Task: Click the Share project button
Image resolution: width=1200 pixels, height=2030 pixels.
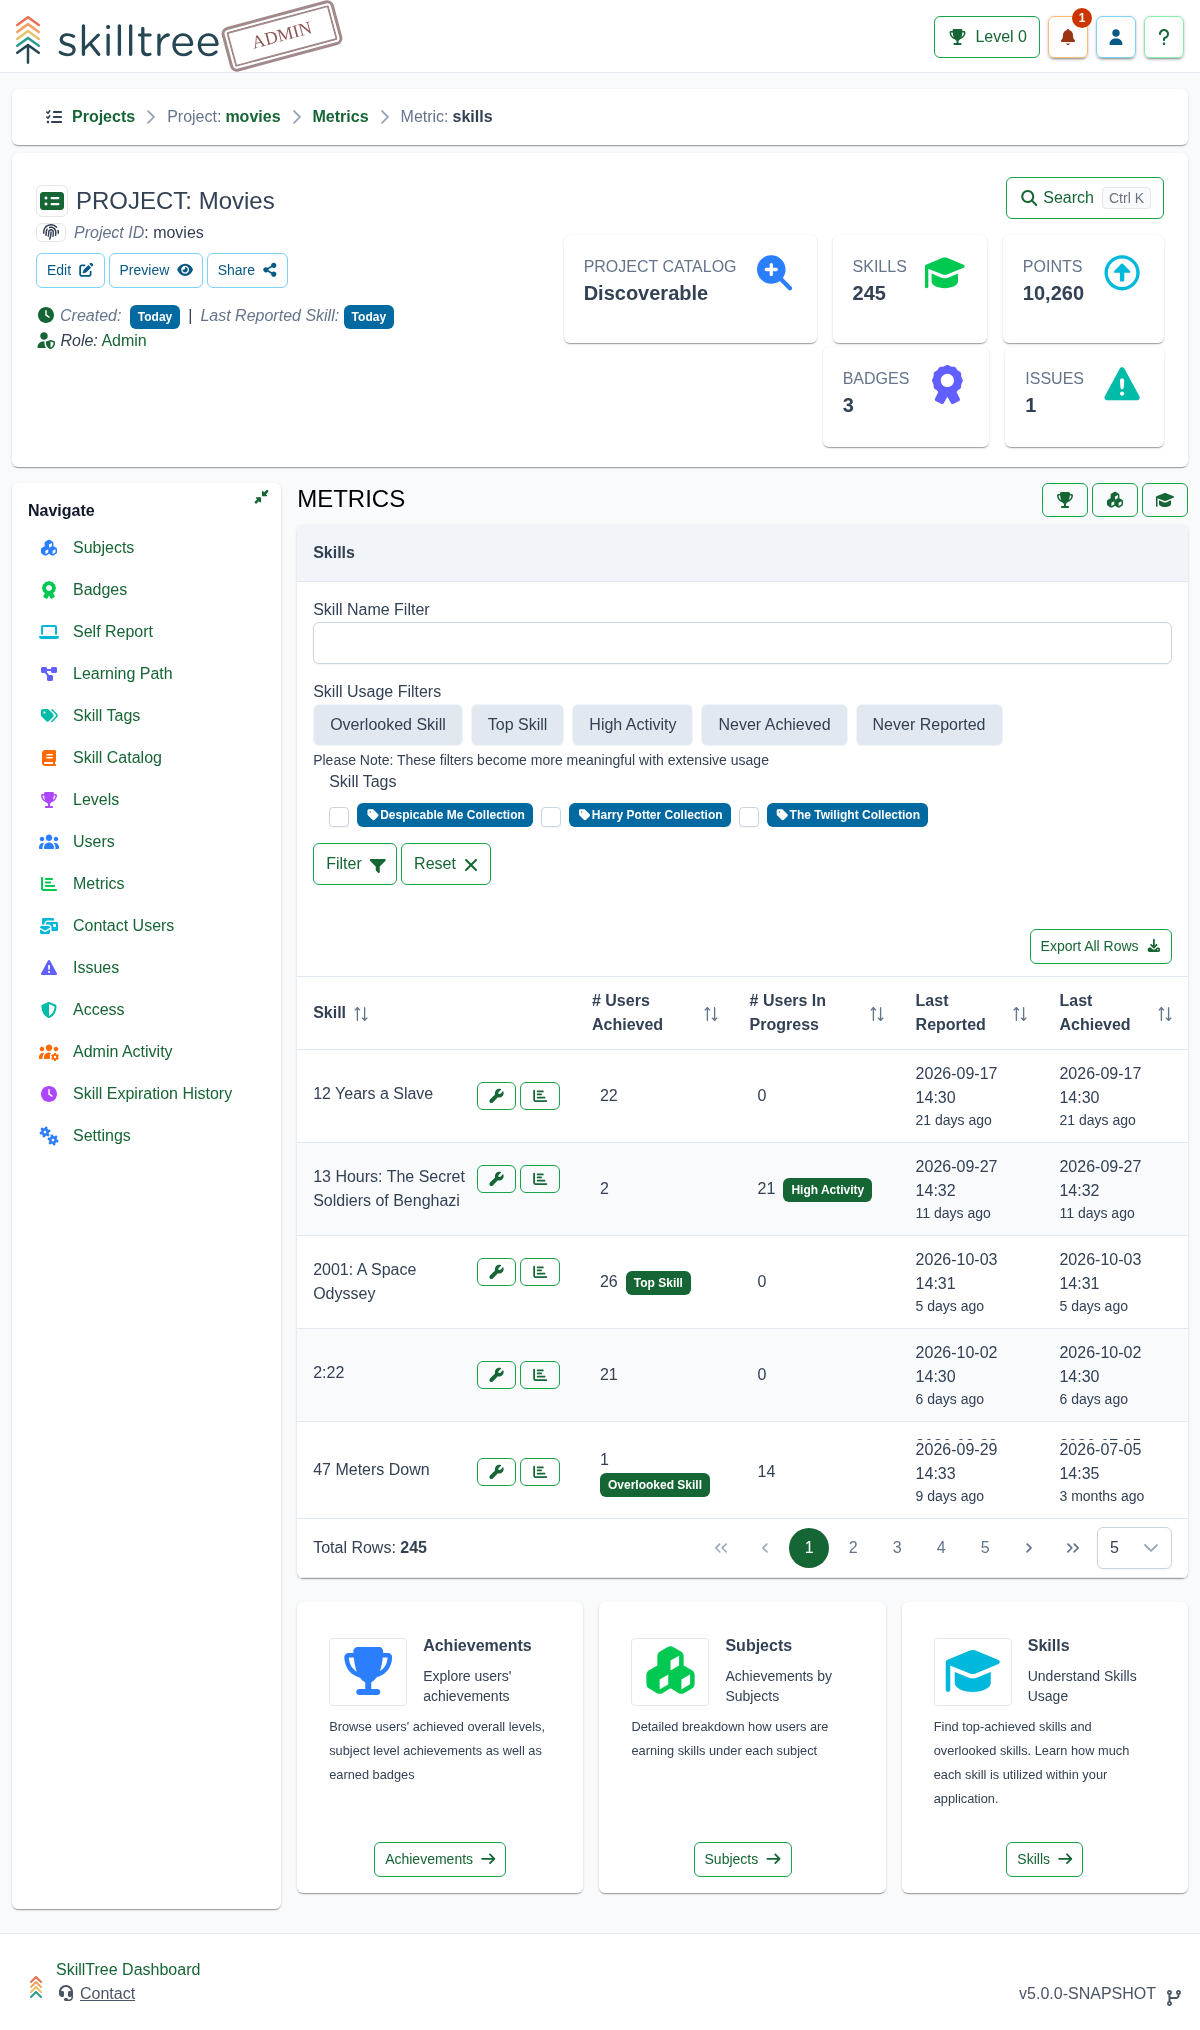Action: [247, 270]
